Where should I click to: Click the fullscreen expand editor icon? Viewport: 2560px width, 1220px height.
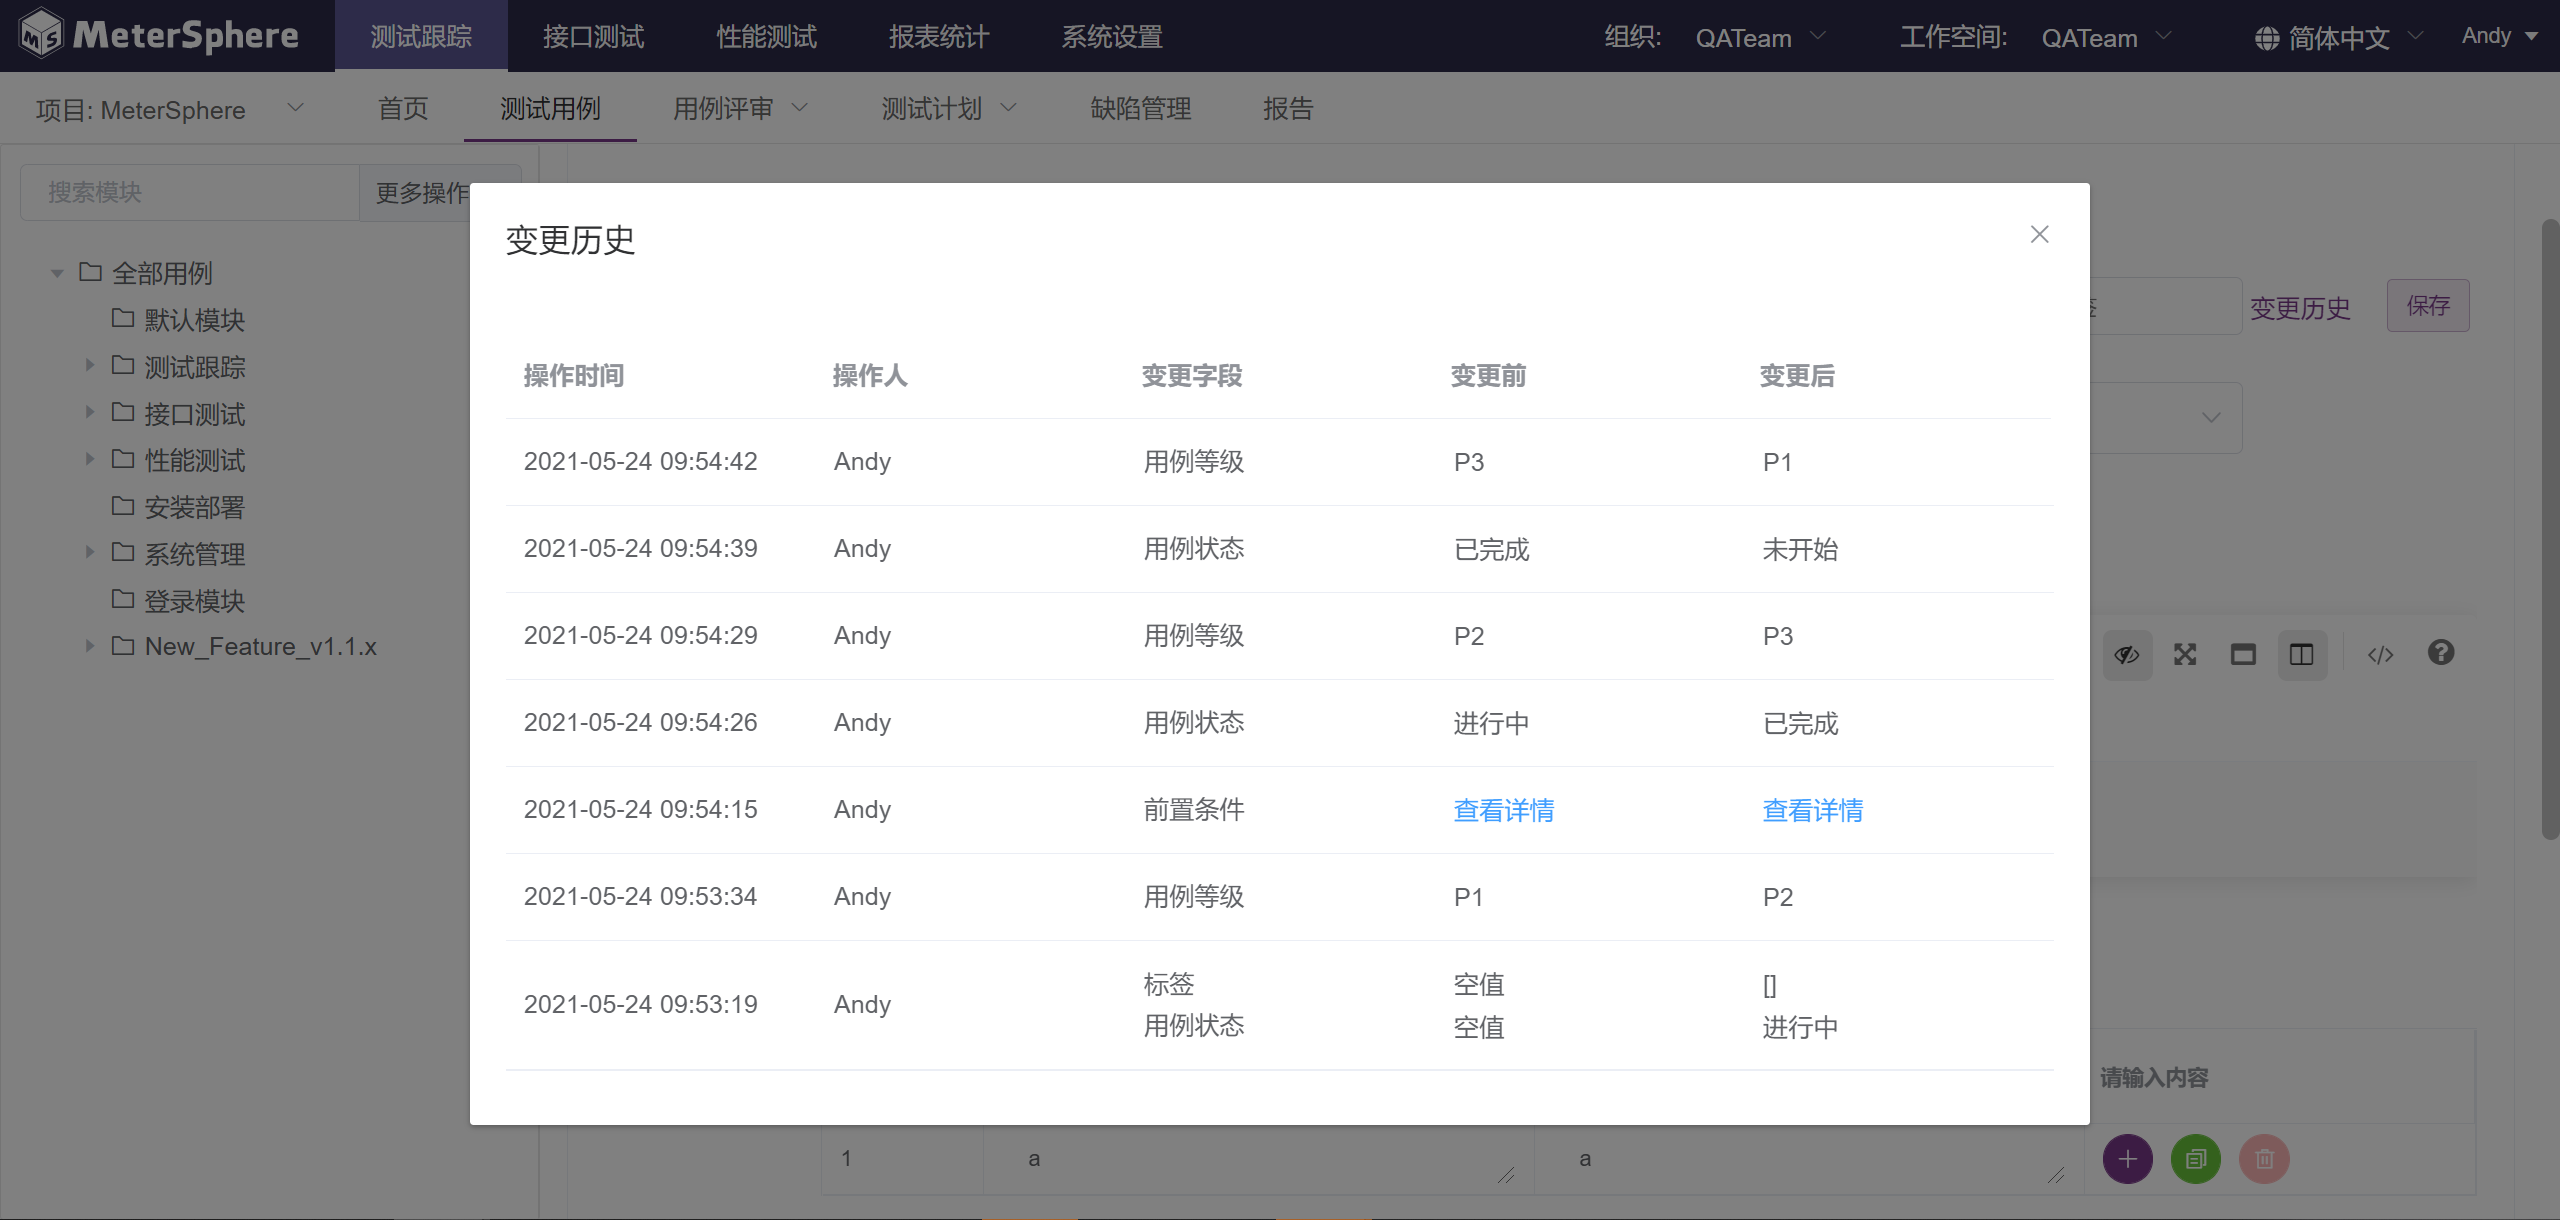coord(2185,655)
